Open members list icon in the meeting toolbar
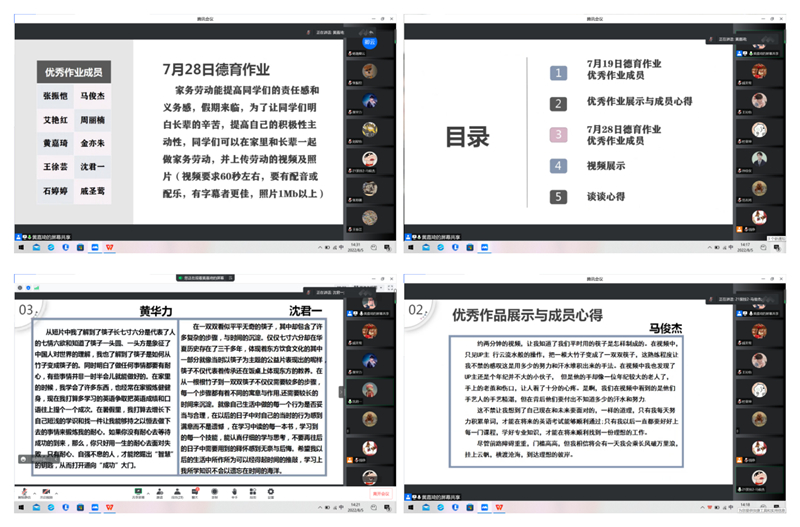Image resolution: width=800 pixels, height=527 pixels. coord(177,493)
